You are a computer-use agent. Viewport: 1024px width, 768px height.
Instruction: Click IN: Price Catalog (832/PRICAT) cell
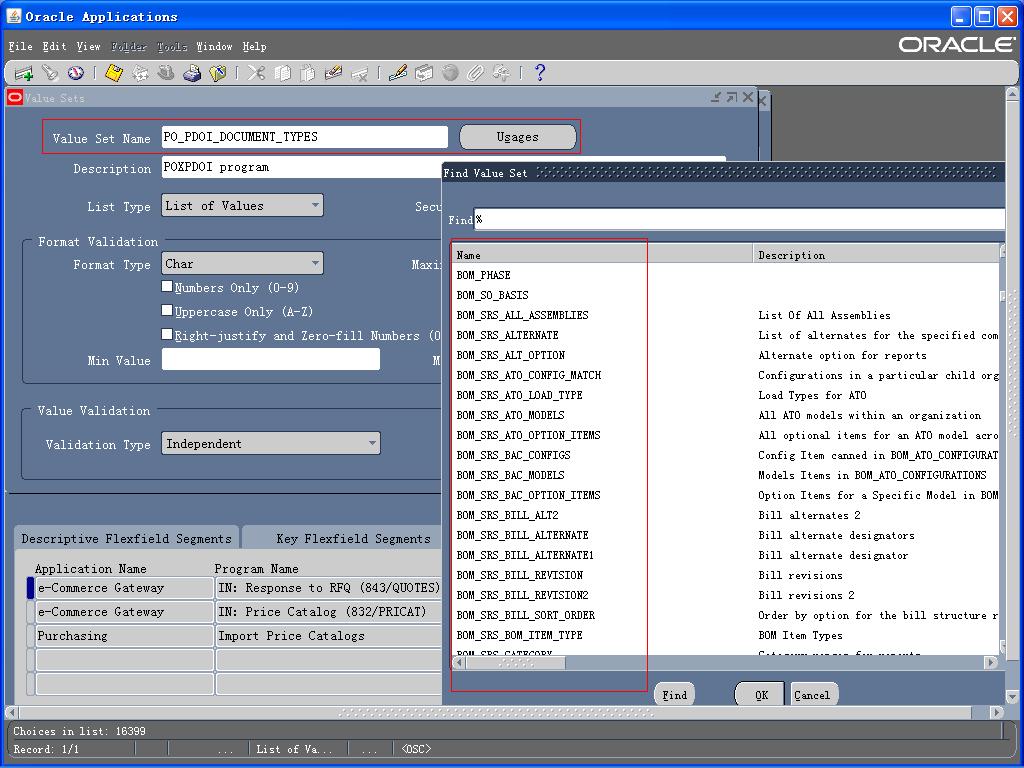click(329, 611)
